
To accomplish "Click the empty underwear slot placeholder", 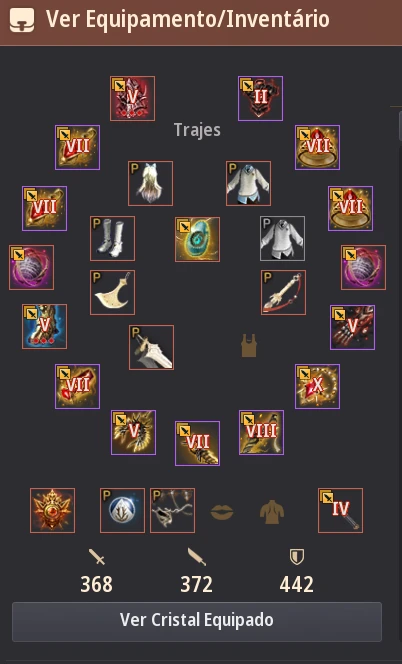I will [249, 345].
